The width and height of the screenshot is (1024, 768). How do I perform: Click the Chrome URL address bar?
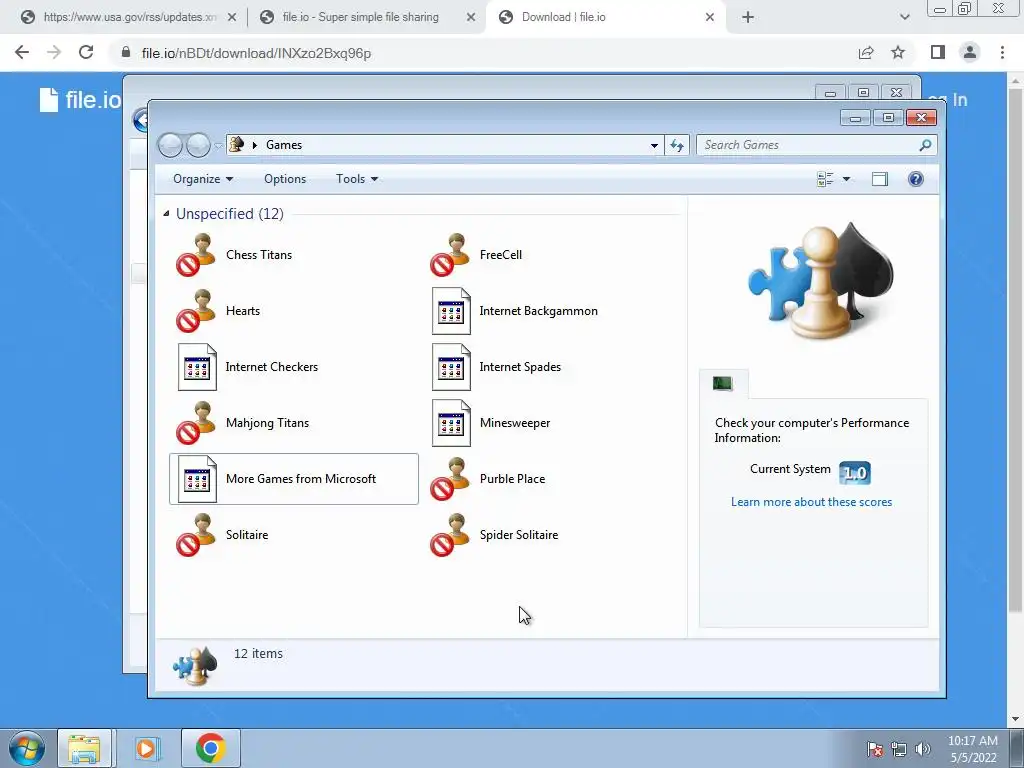483,53
